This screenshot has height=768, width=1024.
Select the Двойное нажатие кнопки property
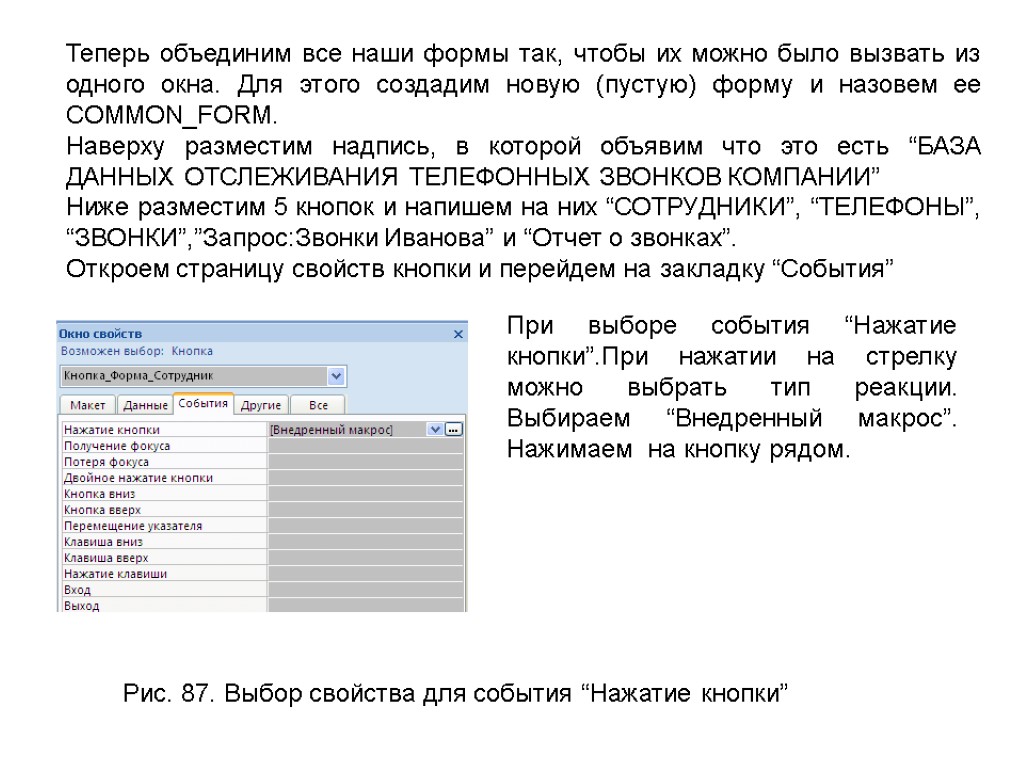(x=164, y=478)
